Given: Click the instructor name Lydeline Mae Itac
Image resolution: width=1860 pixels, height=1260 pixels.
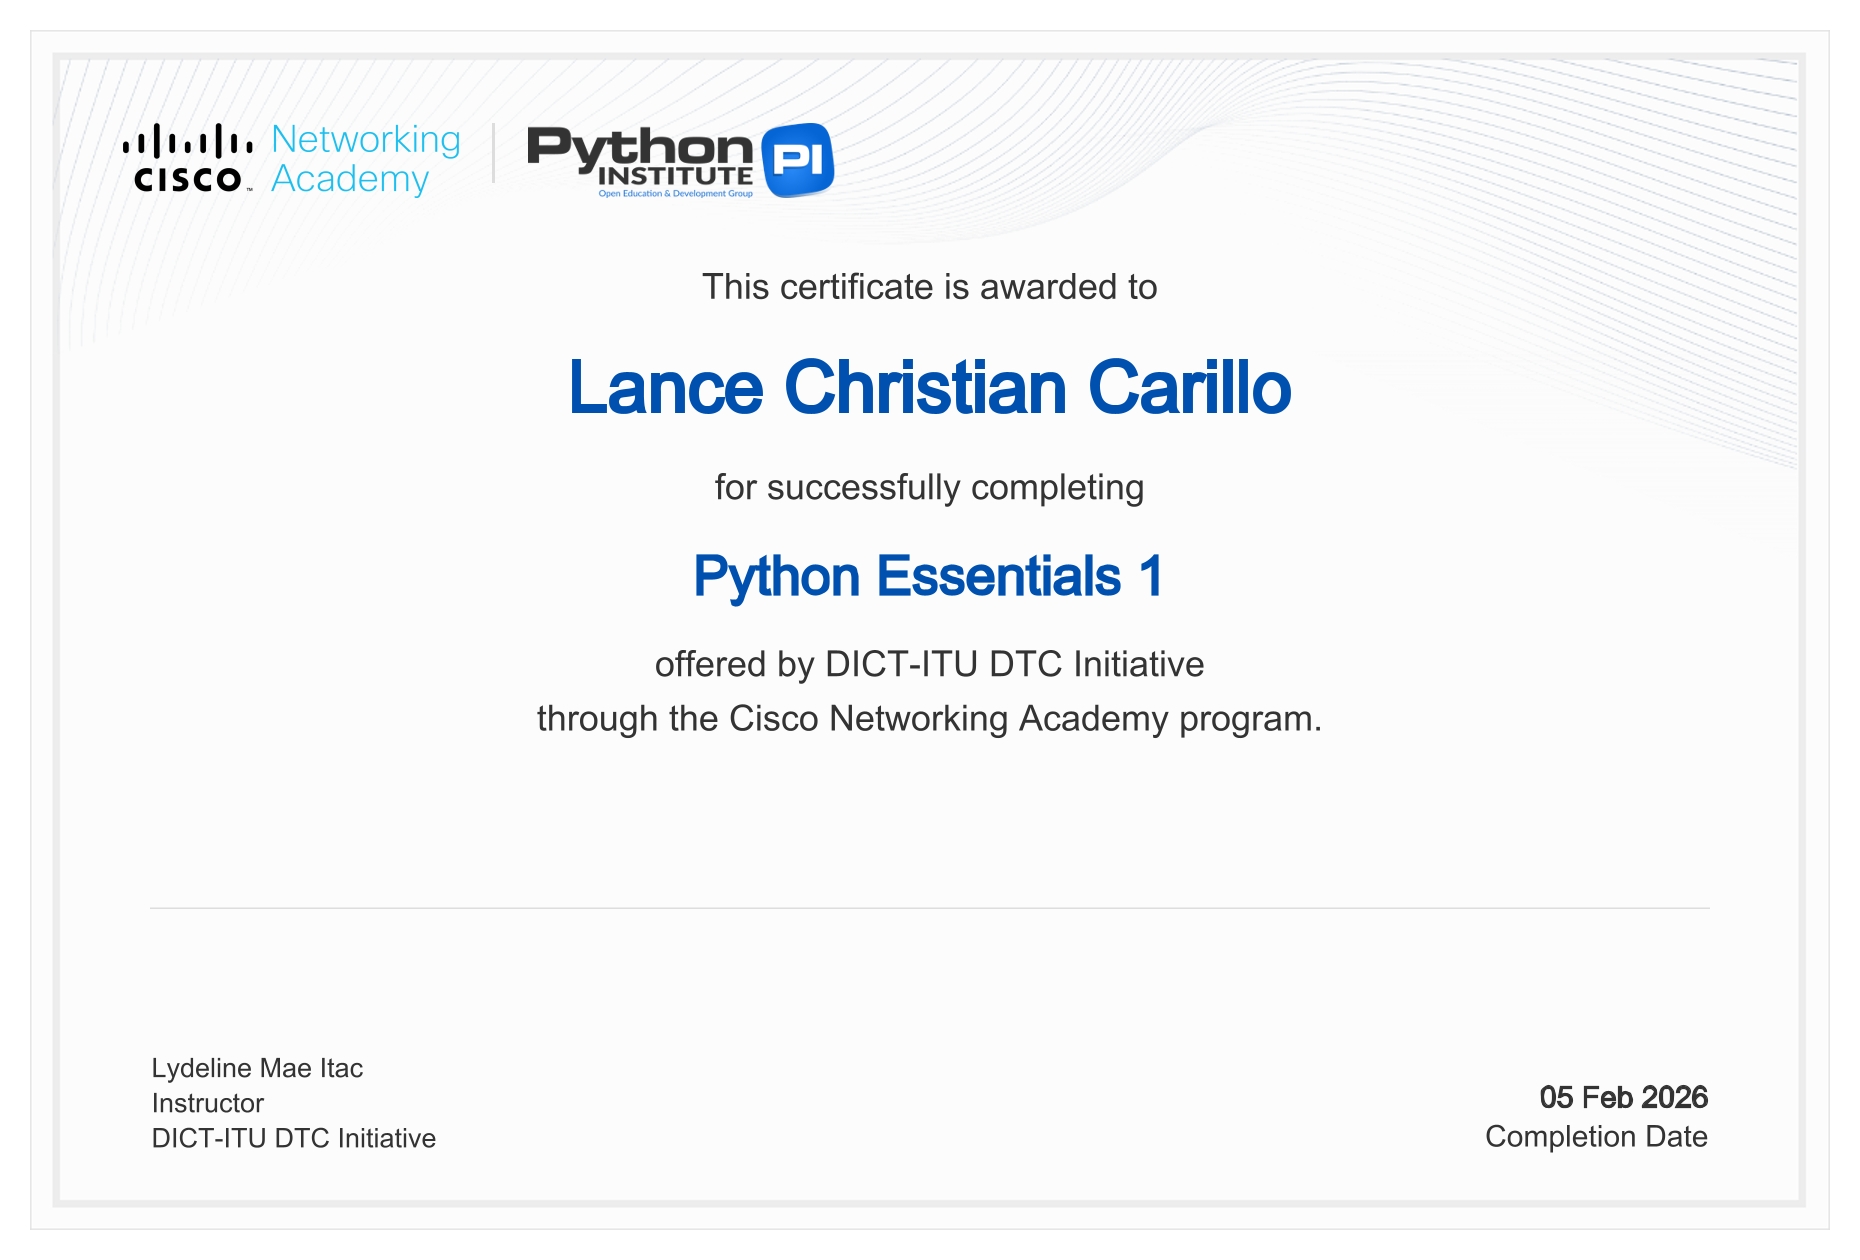Looking at the screenshot, I should click(x=257, y=1069).
